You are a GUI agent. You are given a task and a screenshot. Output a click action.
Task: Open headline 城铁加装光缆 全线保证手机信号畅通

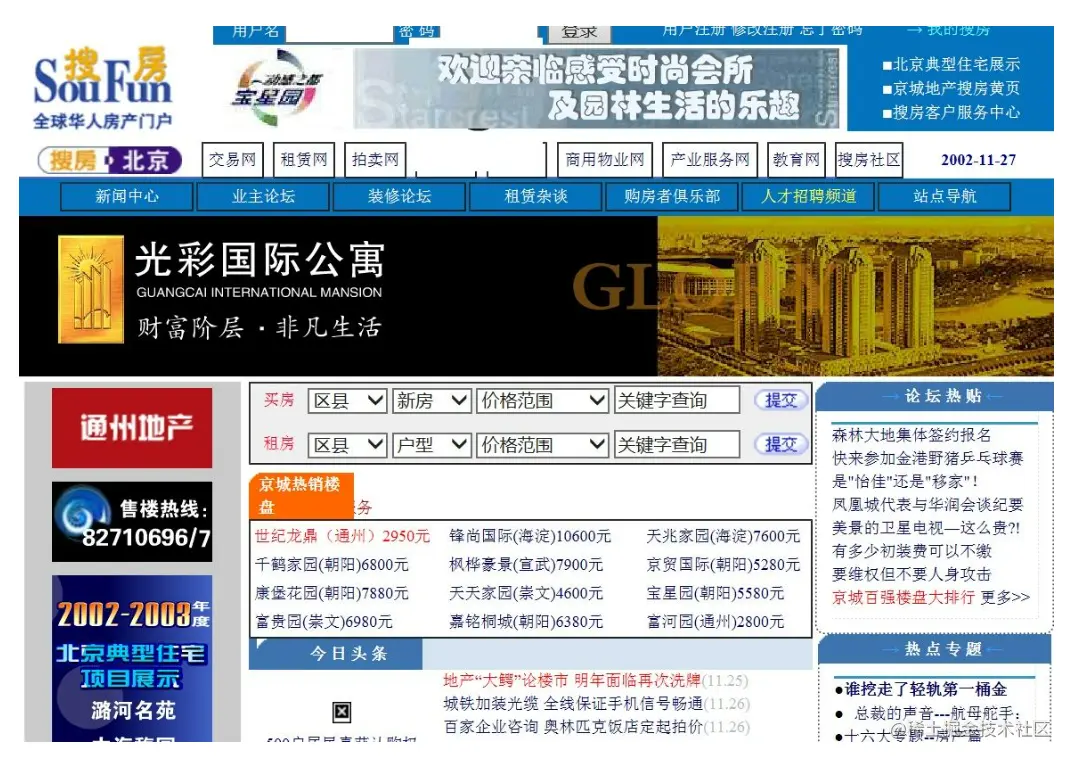pos(573,704)
